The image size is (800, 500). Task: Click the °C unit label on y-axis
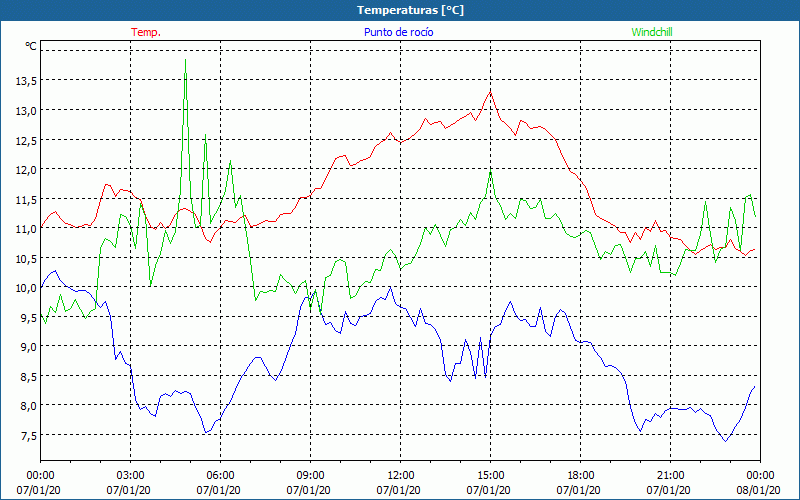click(x=31, y=46)
